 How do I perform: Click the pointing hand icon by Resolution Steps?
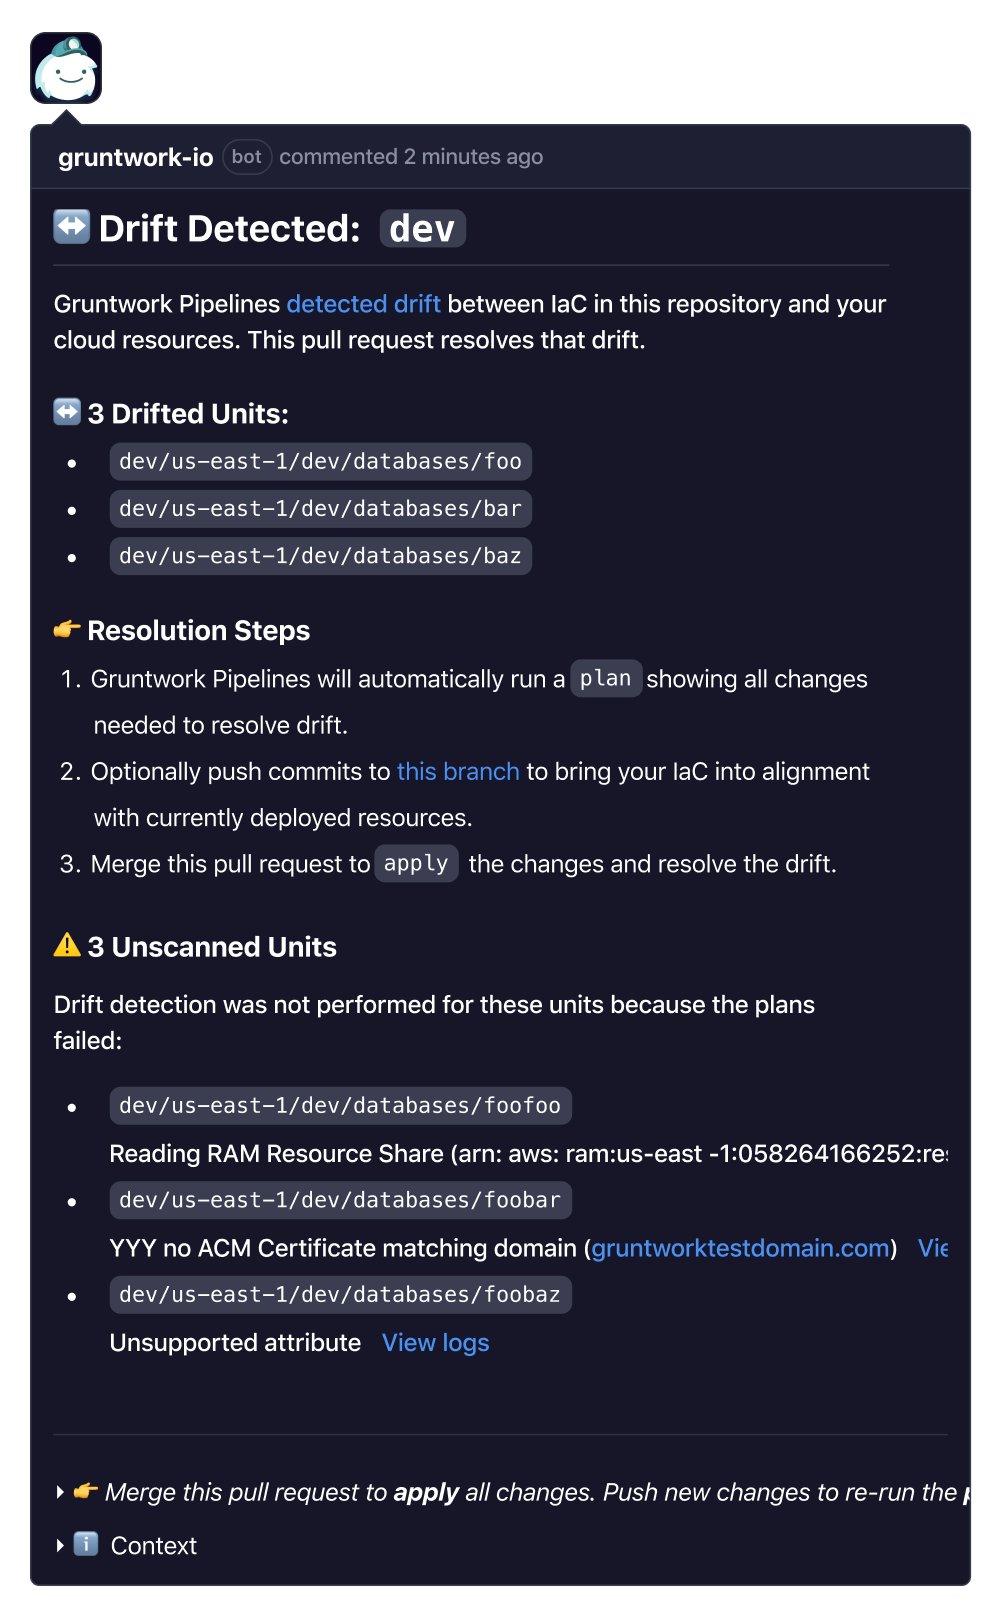pos(67,629)
